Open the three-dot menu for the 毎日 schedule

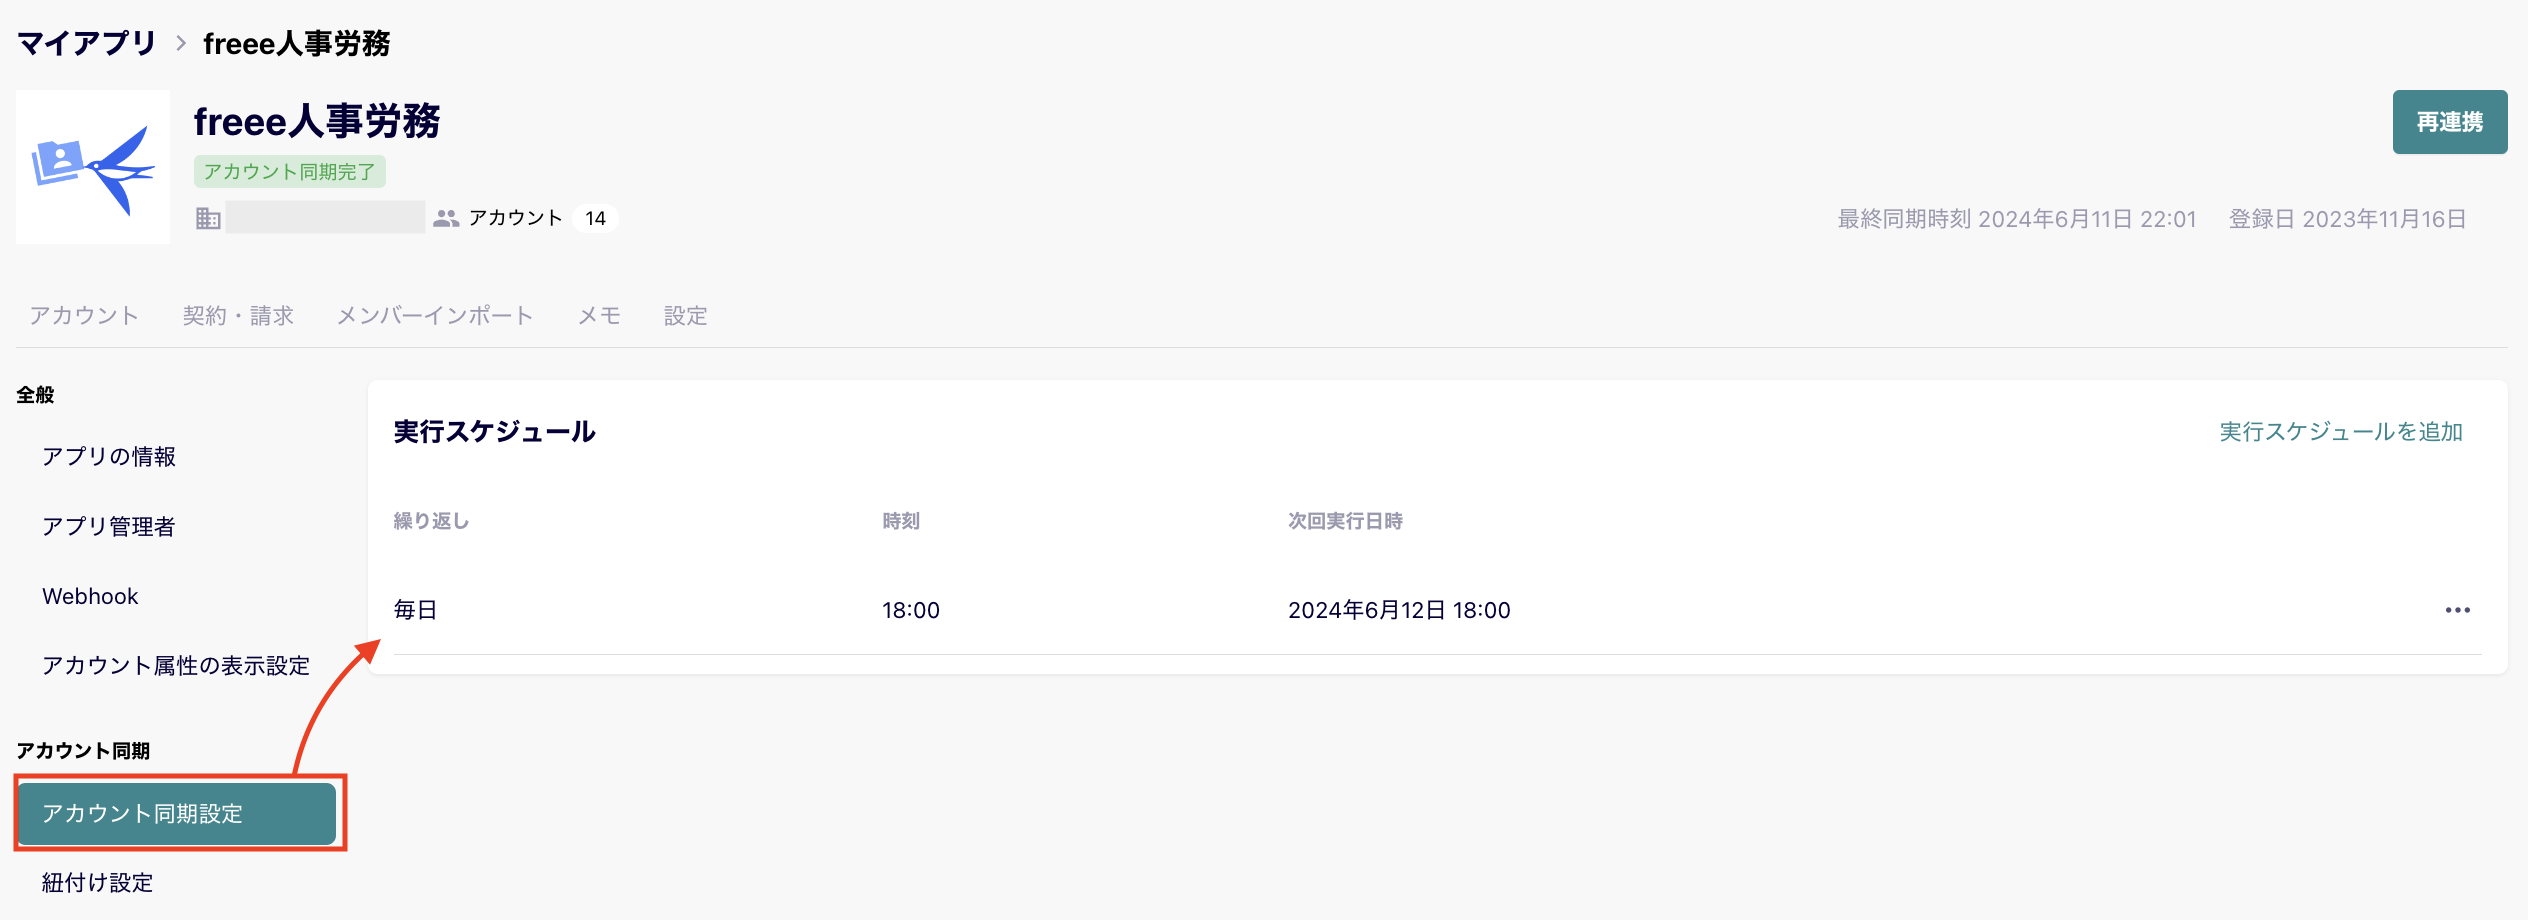(2457, 610)
